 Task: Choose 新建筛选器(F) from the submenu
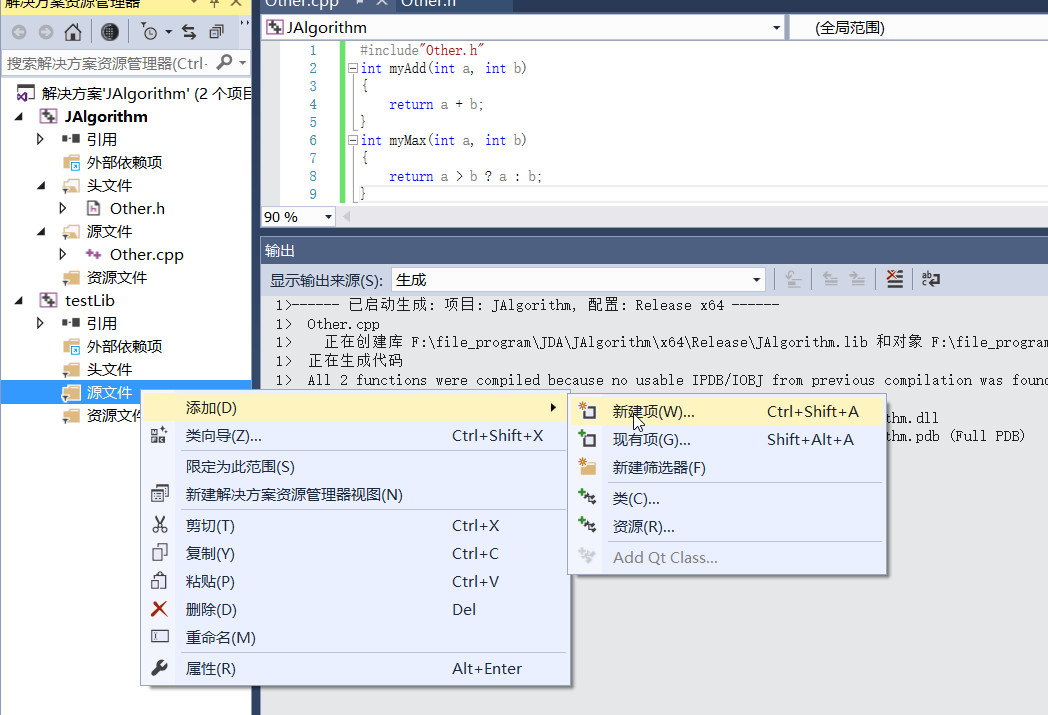727,468
